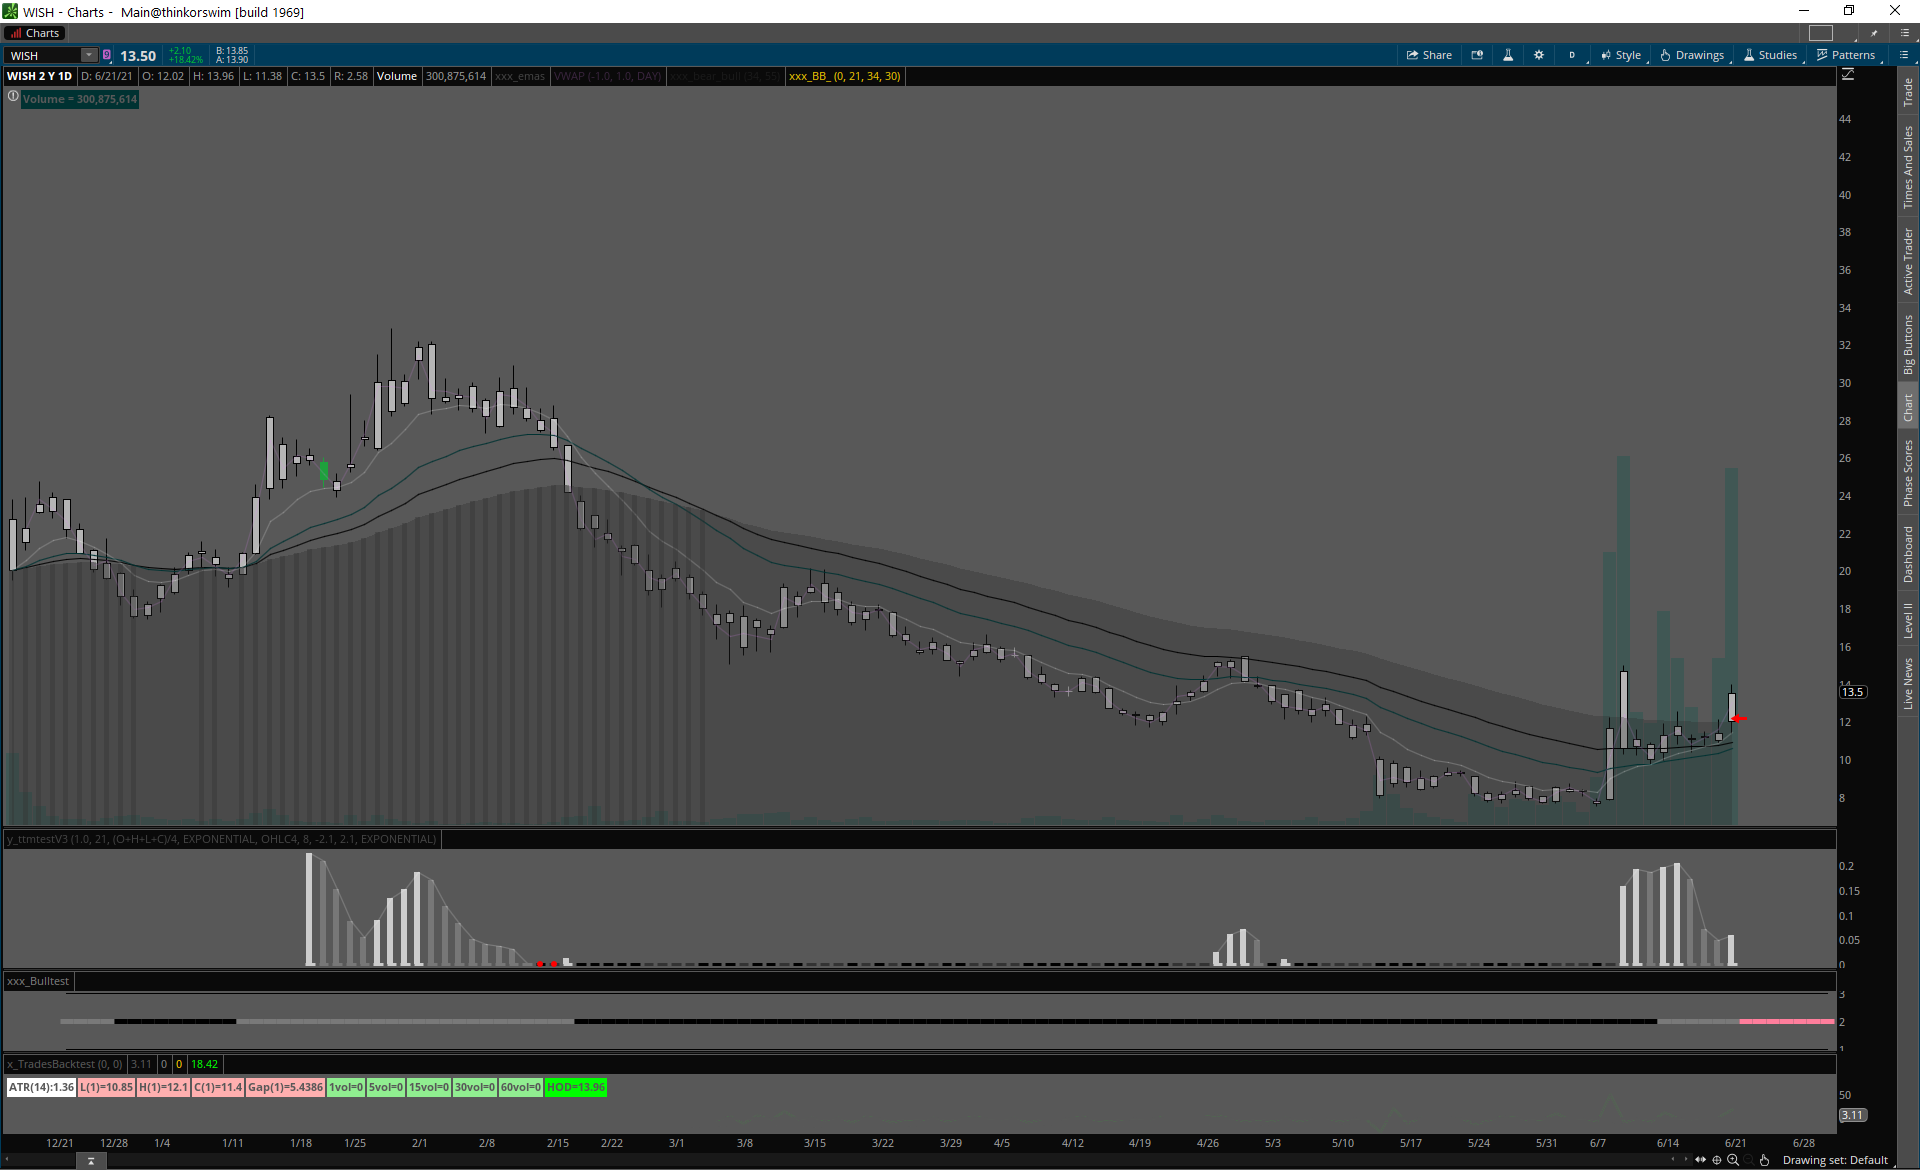Click the expand time axis arrows icon
The height and width of the screenshot is (1170, 1920).
pos(1701,1160)
